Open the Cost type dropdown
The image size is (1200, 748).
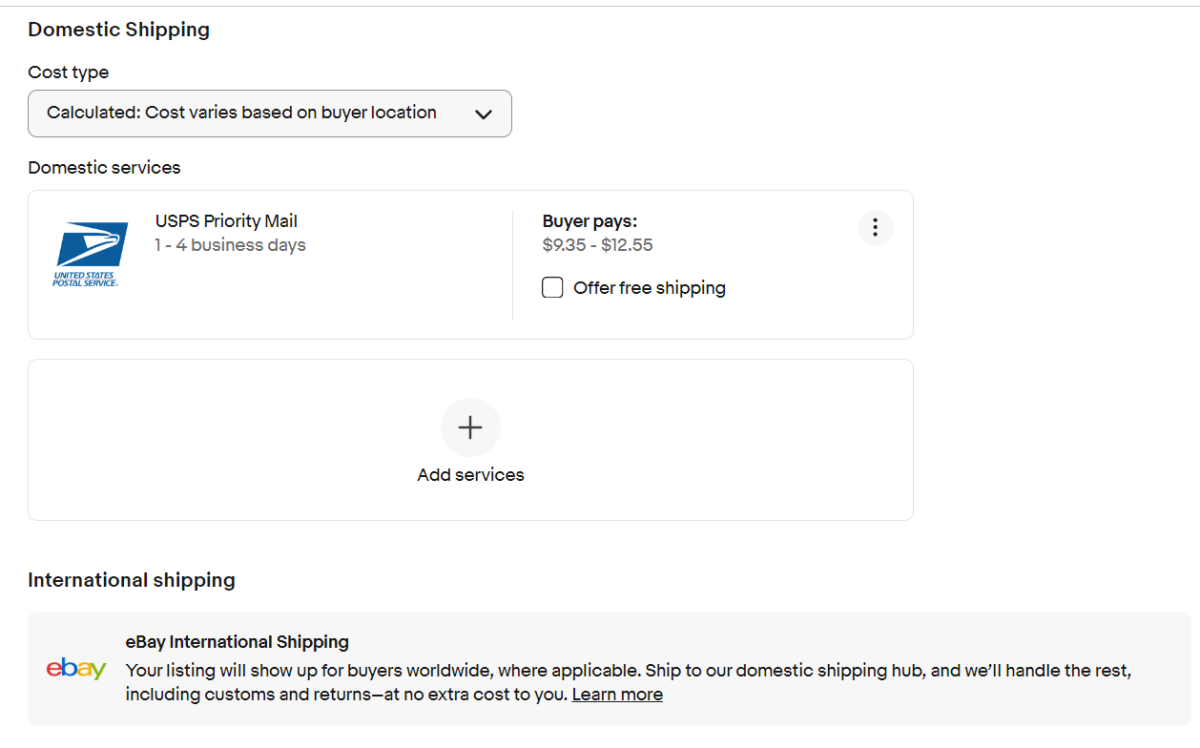pos(270,113)
